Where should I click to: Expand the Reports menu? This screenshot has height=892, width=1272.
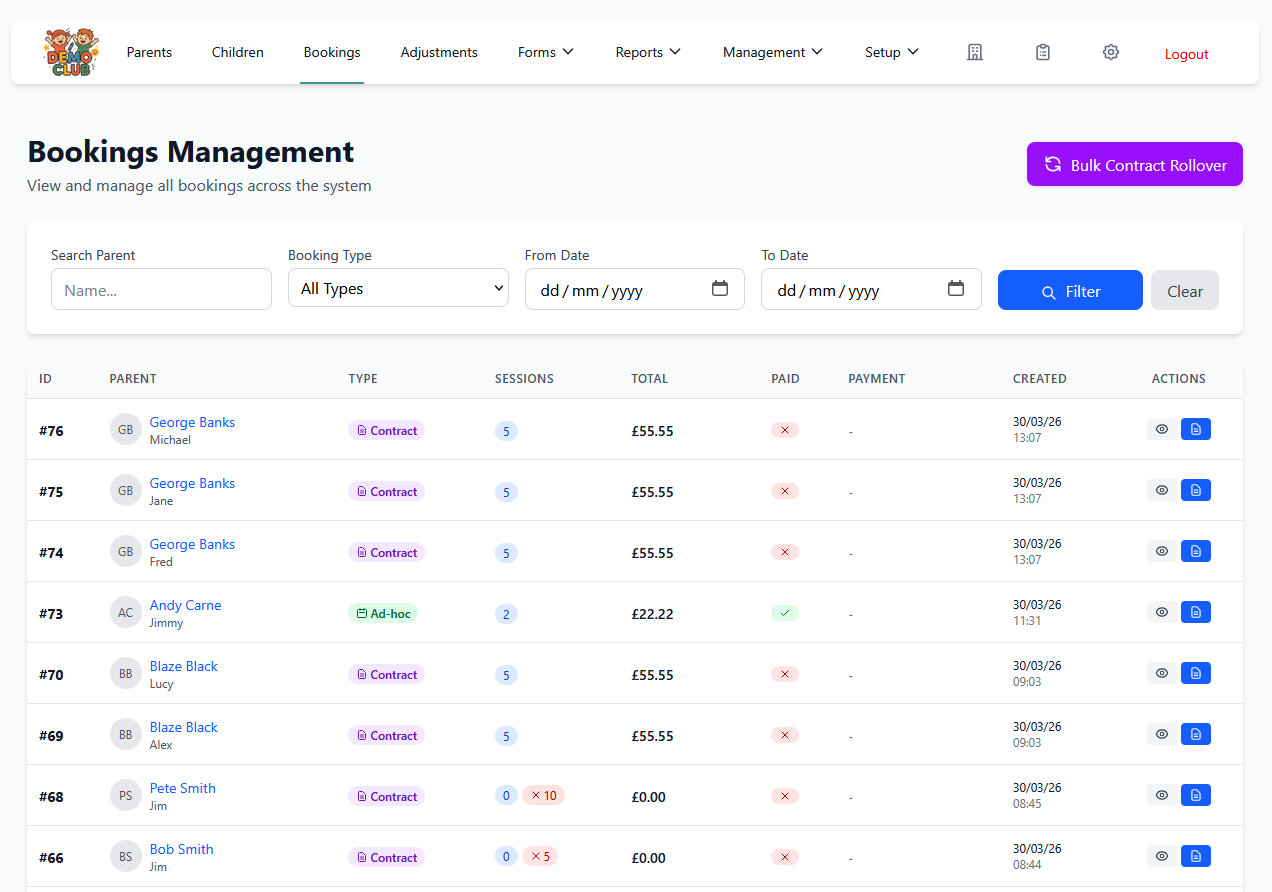pos(648,52)
